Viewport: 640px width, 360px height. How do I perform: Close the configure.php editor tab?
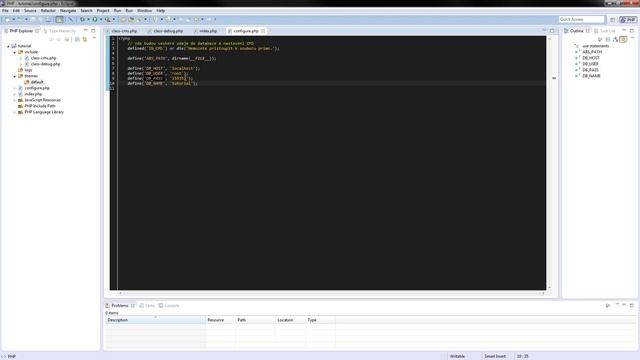click(x=263, y=31)
